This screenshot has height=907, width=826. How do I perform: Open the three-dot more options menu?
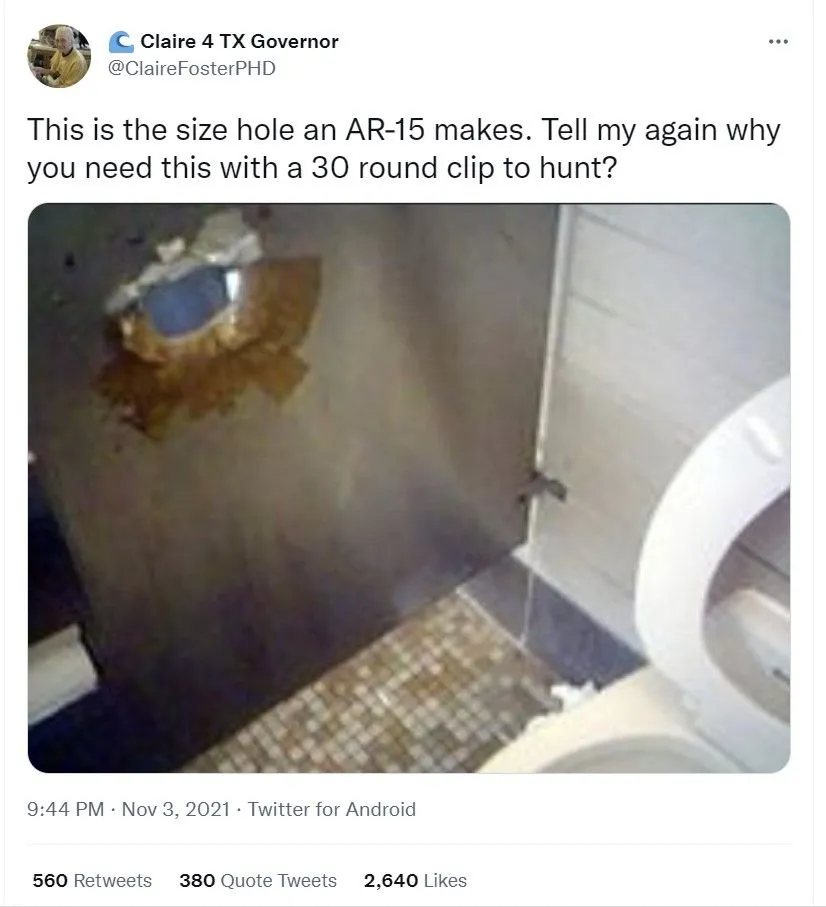[x=778, y=42]
